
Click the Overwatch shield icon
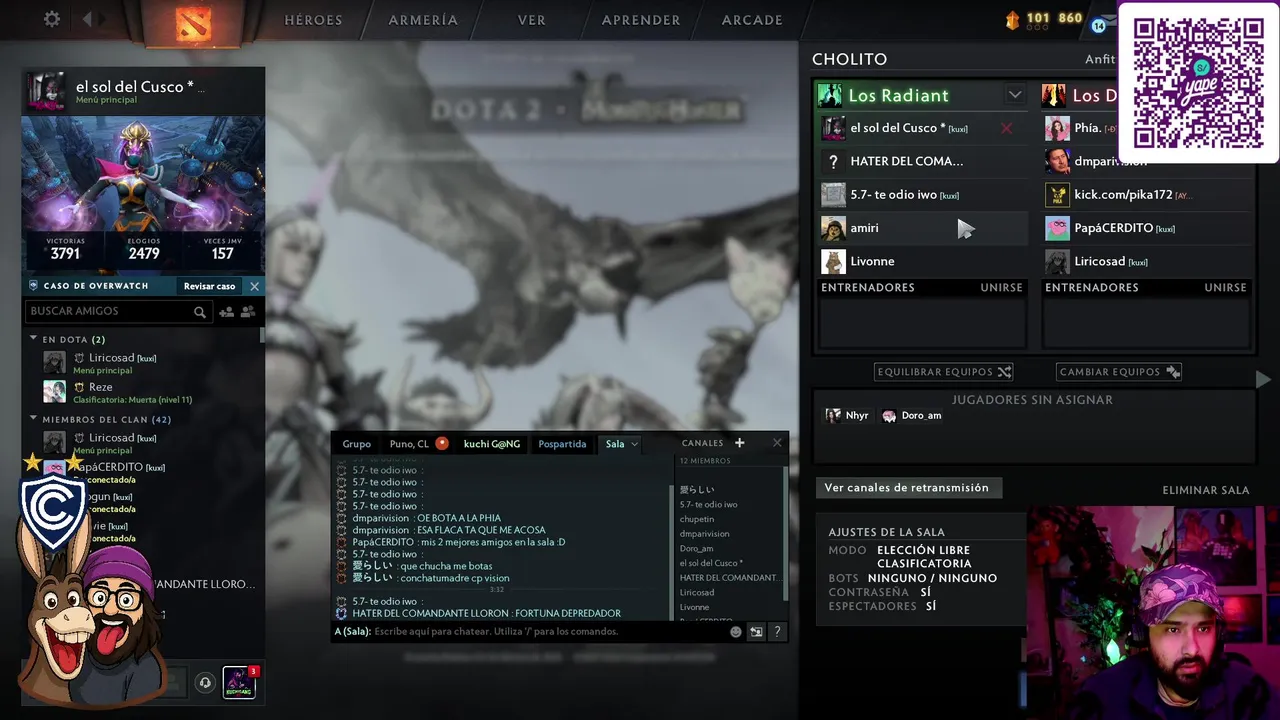(33, 286)
